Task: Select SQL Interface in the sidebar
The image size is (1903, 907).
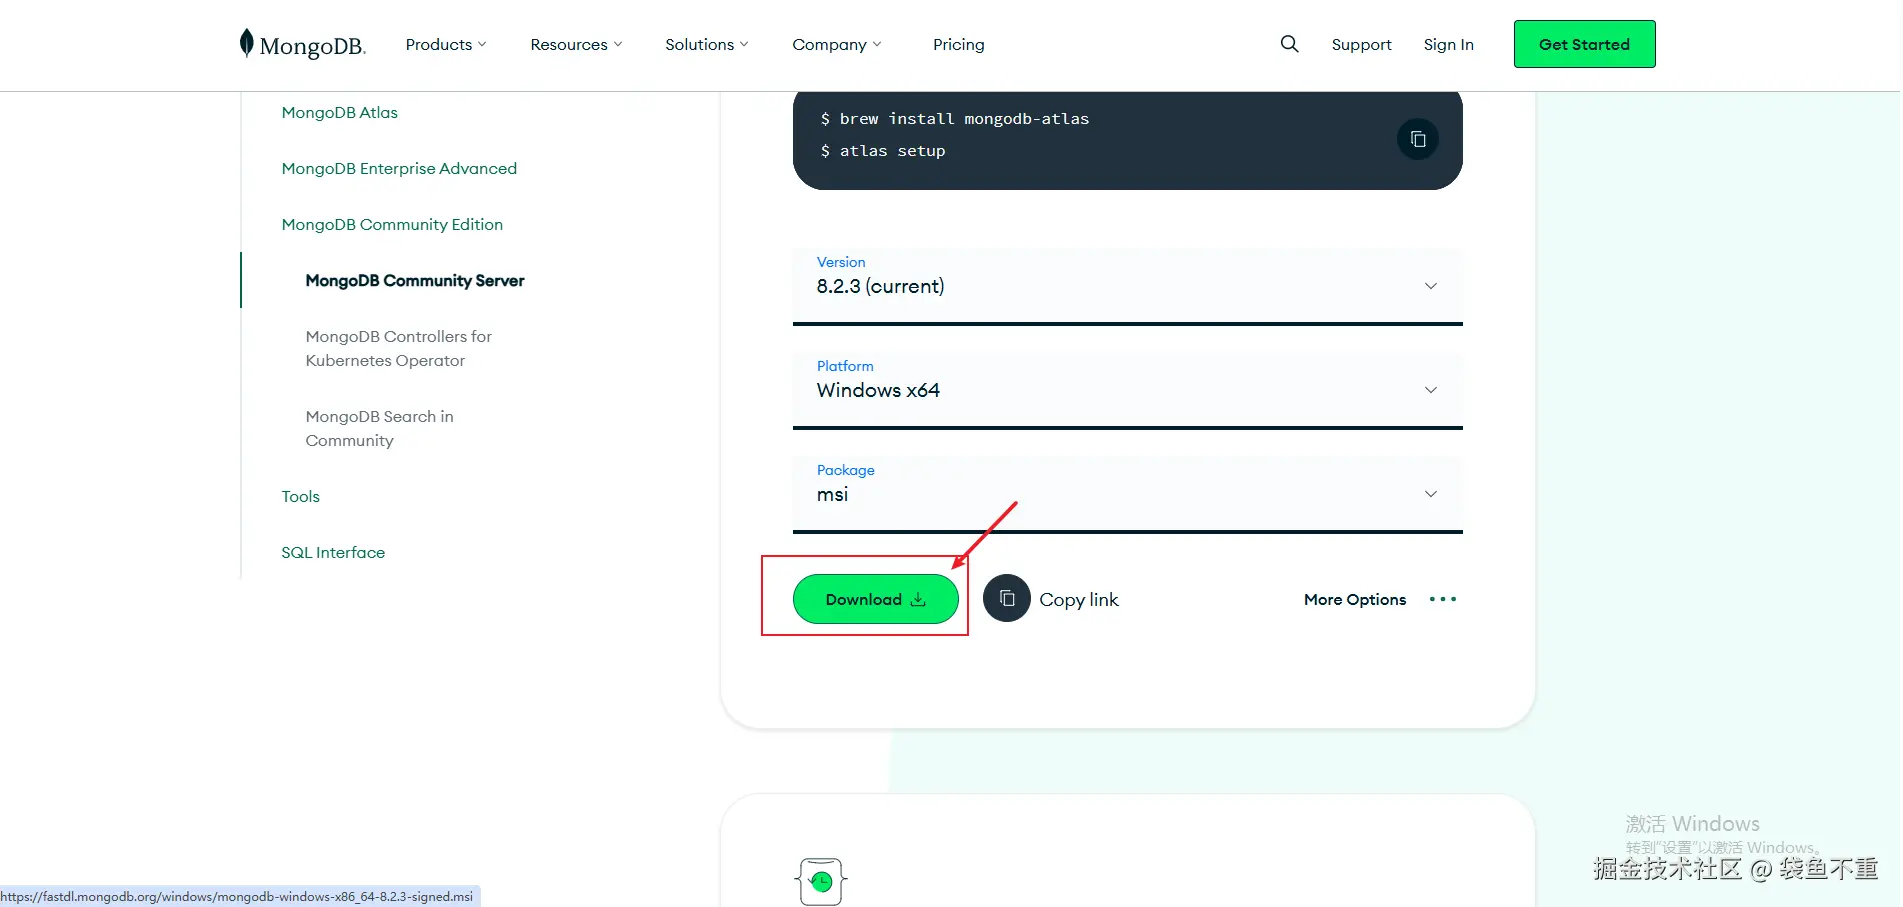Action: pos(333,552)
